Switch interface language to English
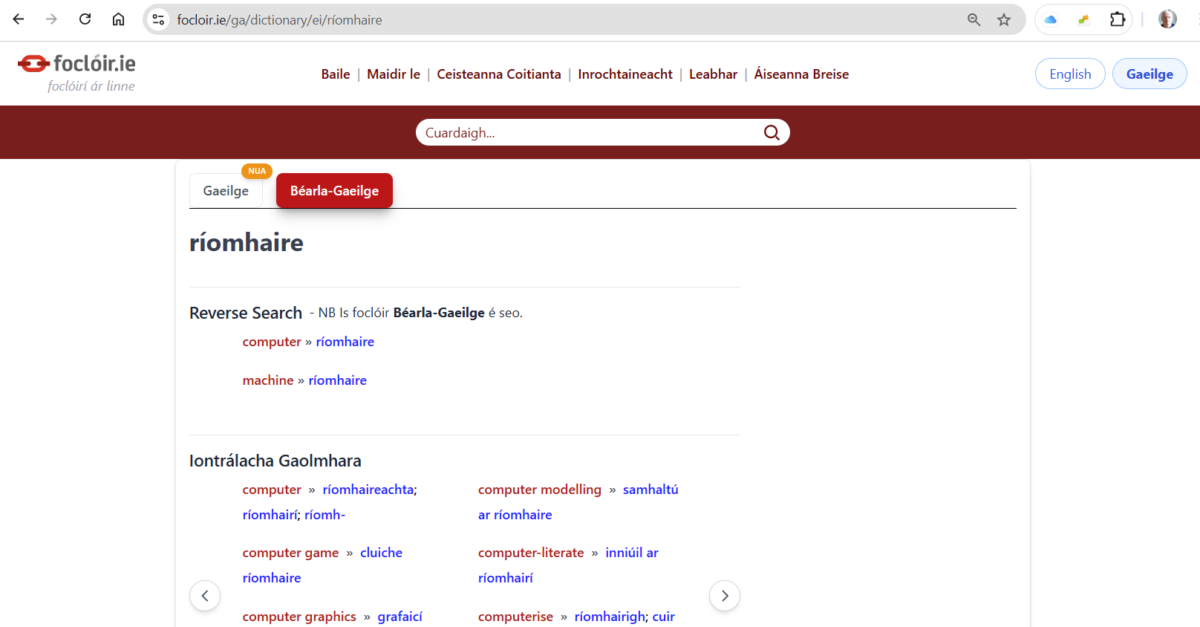This screenshot has height=627, width=1200. tap(1069, 74)
